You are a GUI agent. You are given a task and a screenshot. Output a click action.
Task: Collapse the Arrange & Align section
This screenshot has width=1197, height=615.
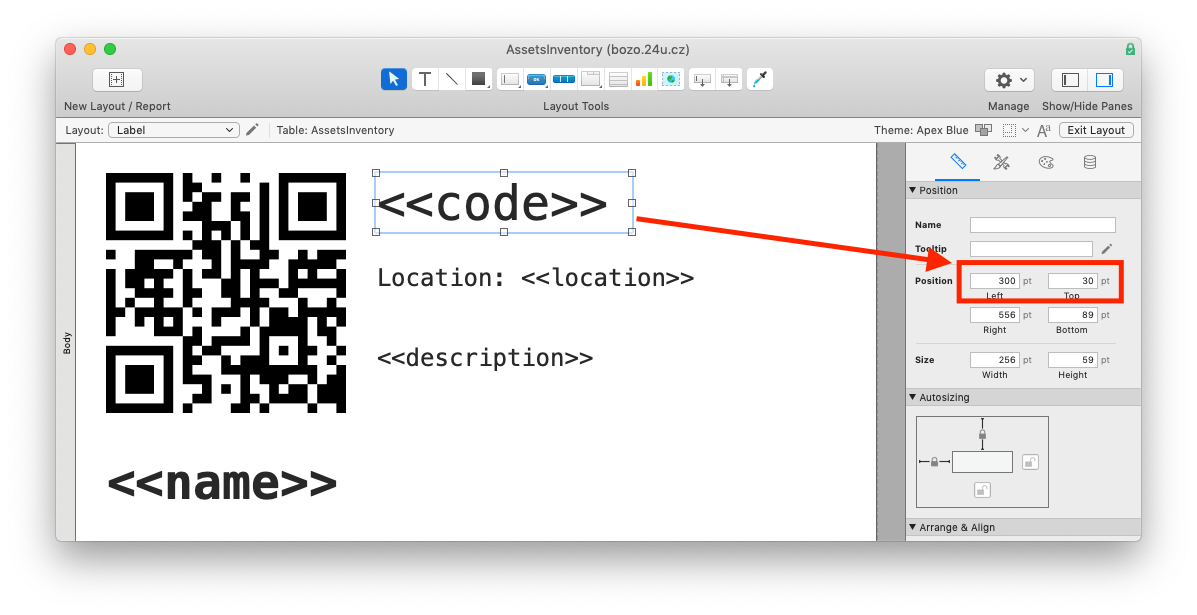pyautogui.click(x=912, y=527)
